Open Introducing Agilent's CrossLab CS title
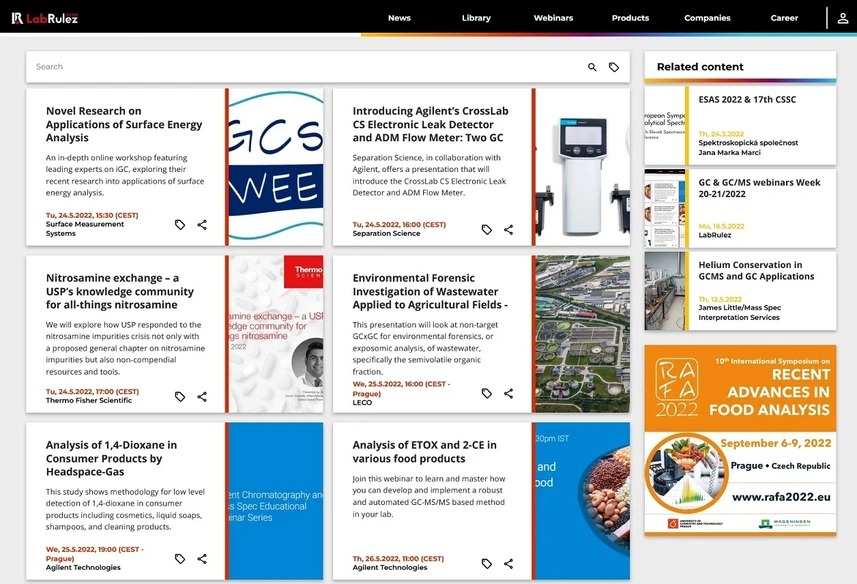 (431, 125)
